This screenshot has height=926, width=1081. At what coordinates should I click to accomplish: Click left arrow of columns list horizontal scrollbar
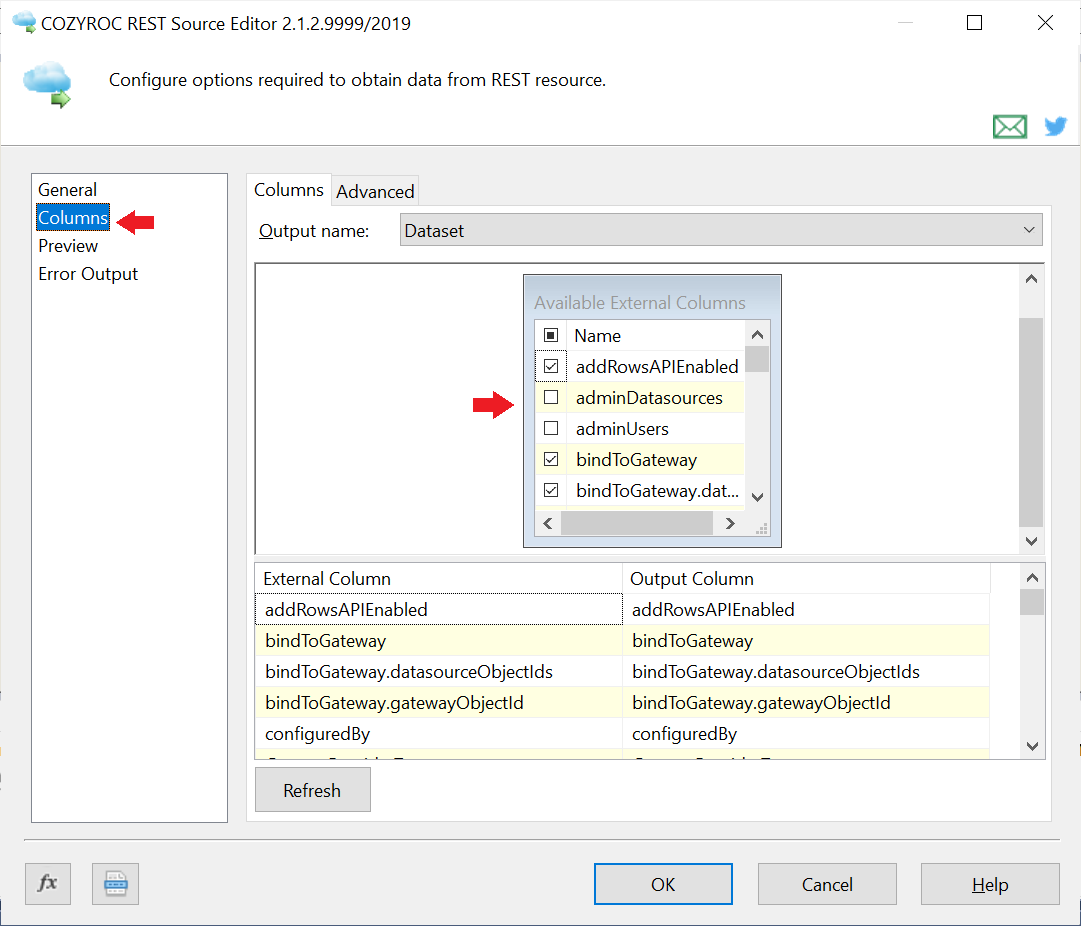[x=548, y=523]
